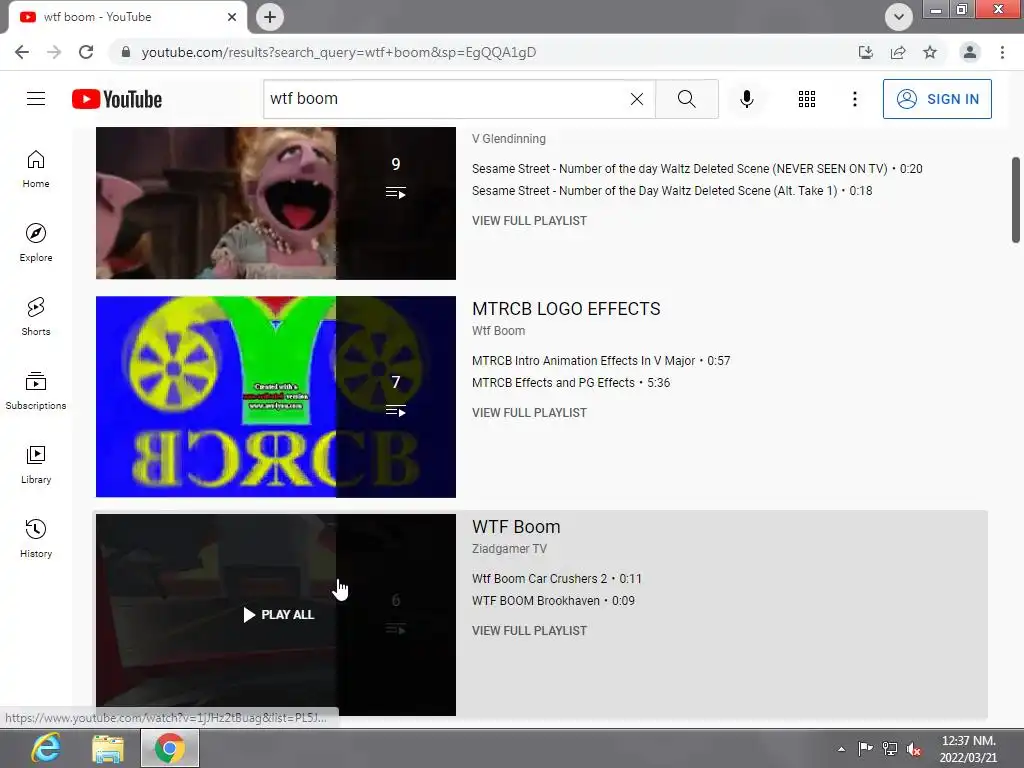Click the share page icon in address bar
This screenshot has width=1024, height=768.
tap(898, 52)
